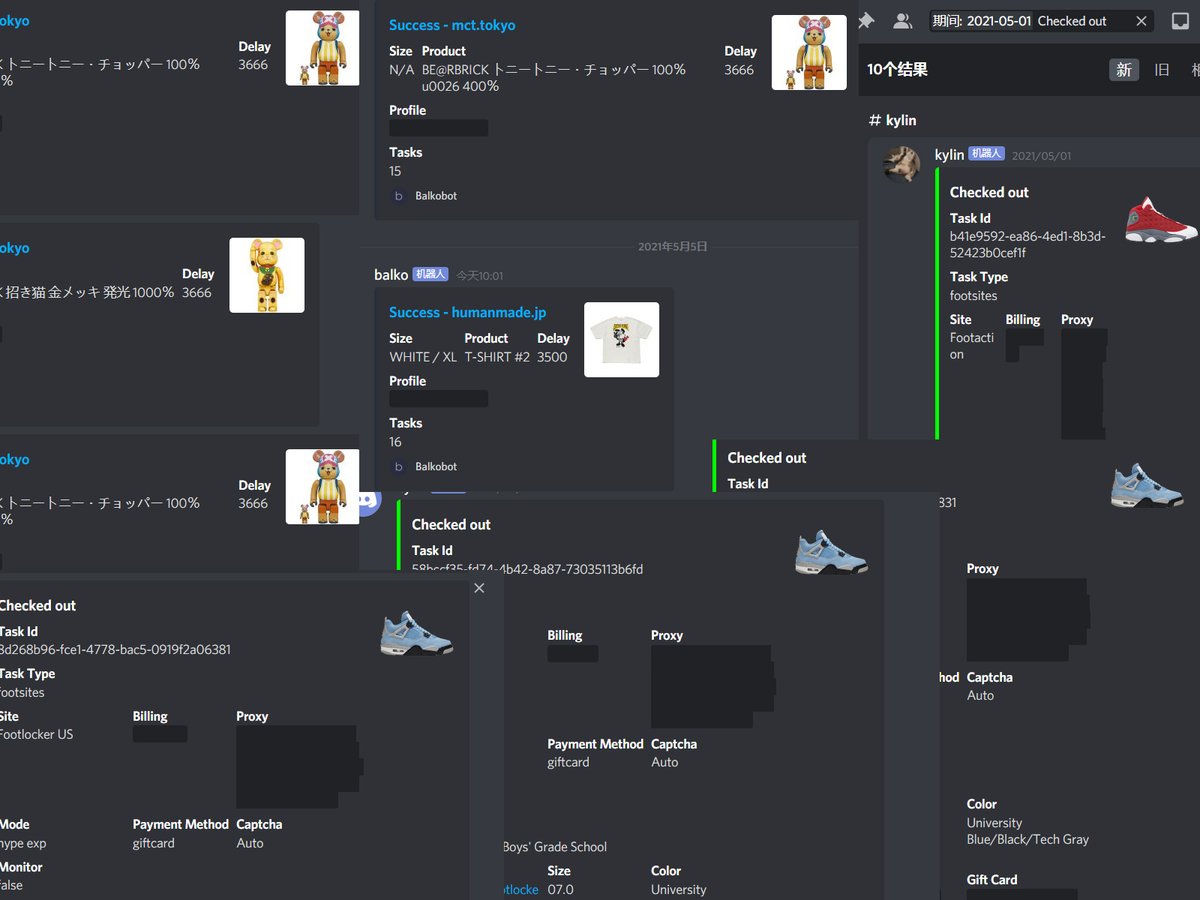This screenshot has height=900, width=1200.
Task: Click the 'Boys' Grade School' text
Action: click(x=555, y=847)
